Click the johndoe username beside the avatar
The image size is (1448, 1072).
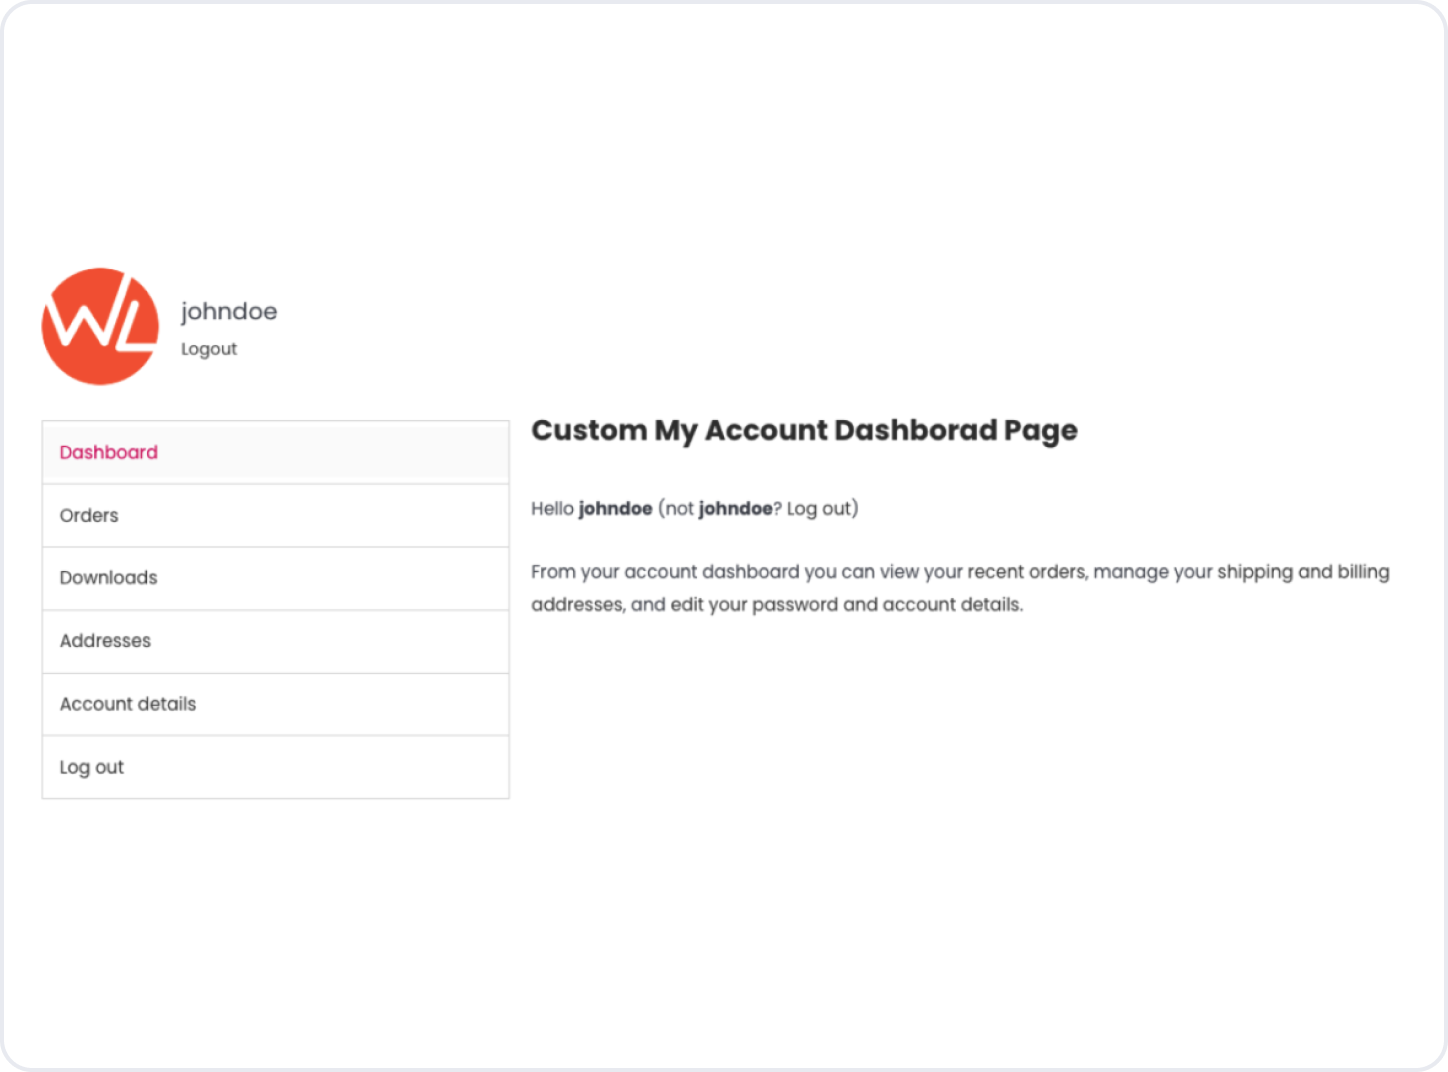coord(229,311)
